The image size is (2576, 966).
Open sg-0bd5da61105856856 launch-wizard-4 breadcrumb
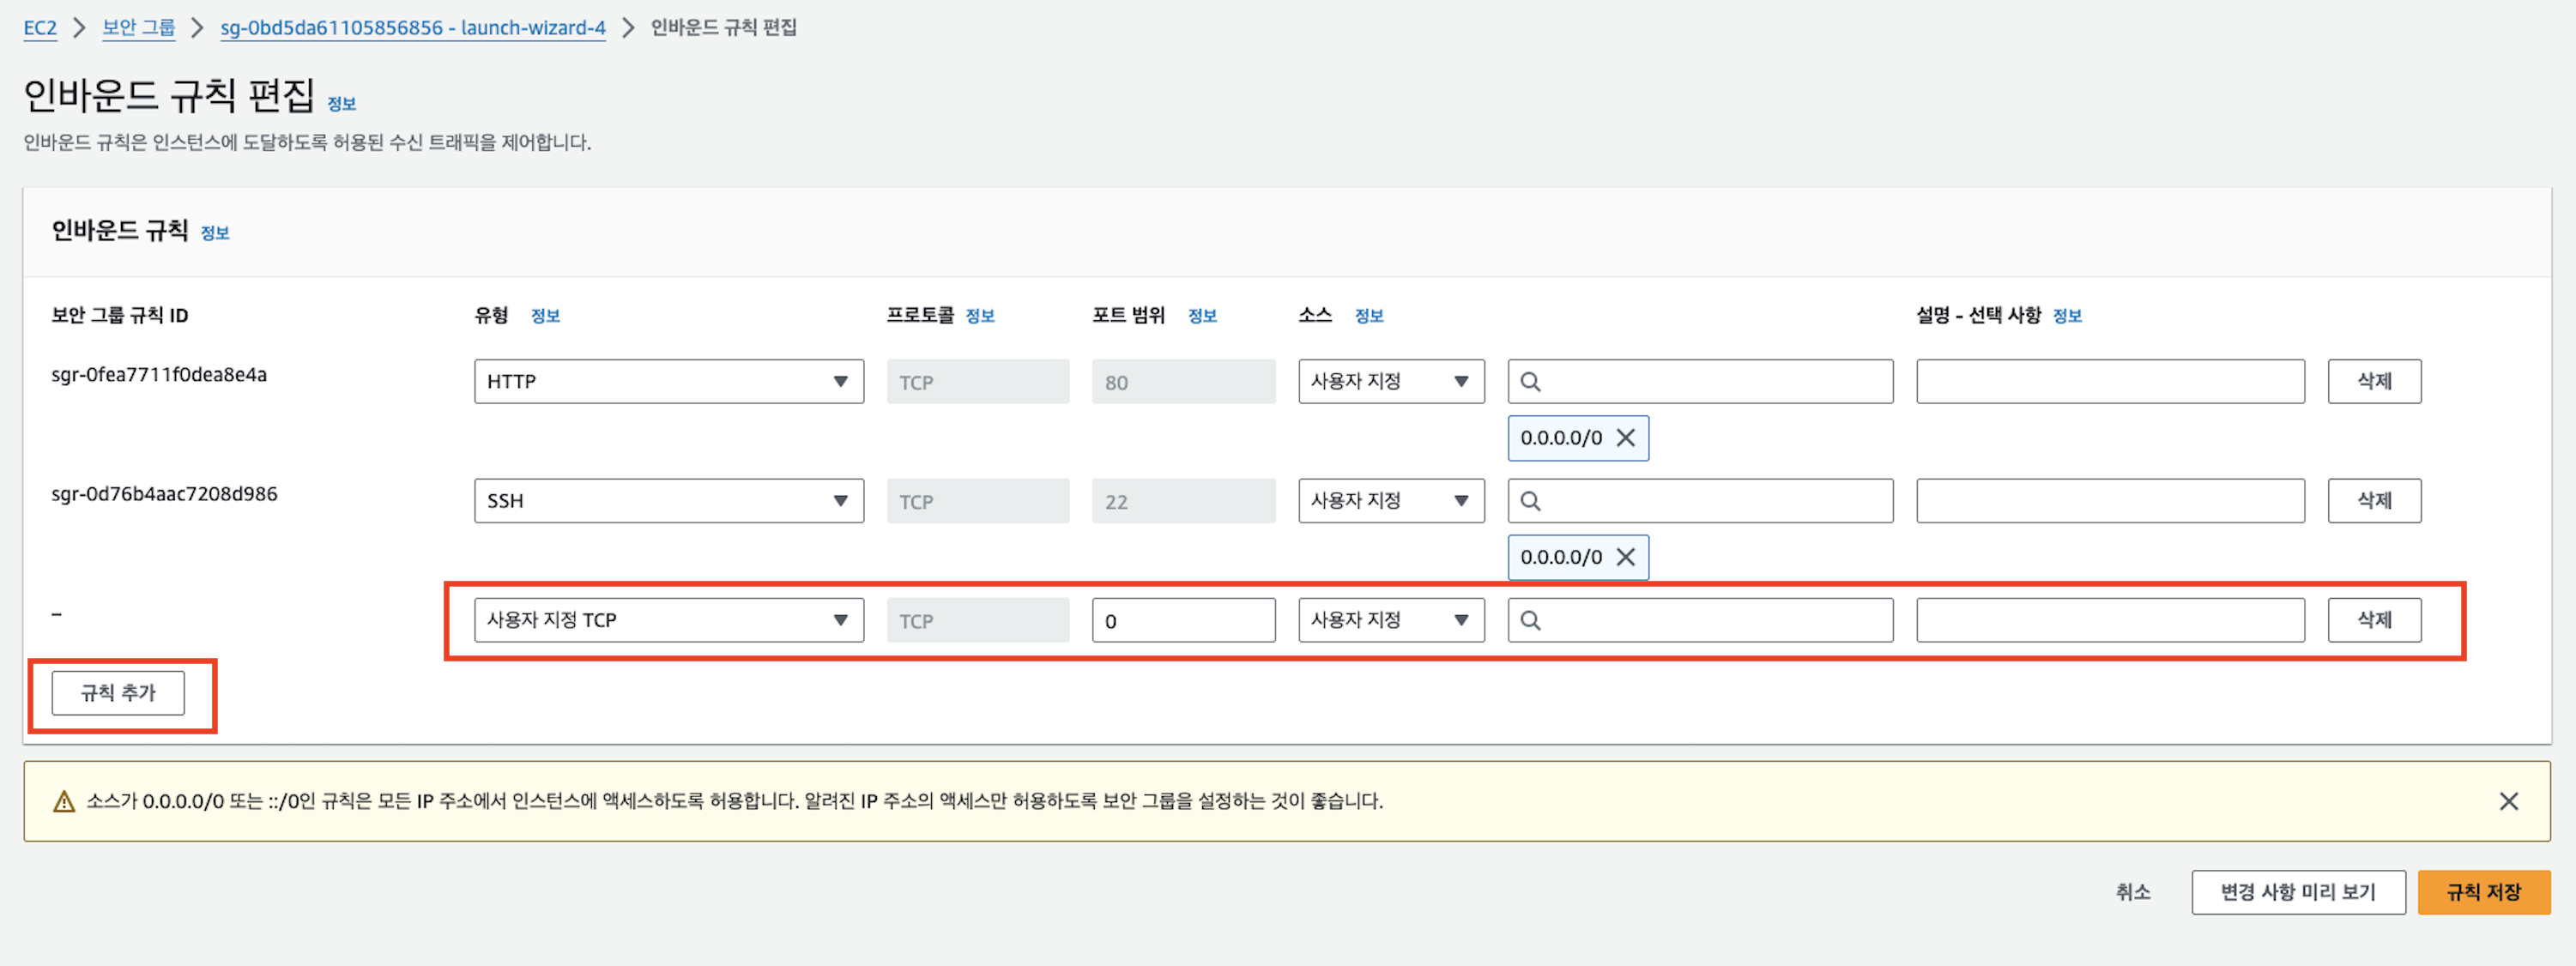click(x=412, y=28)
